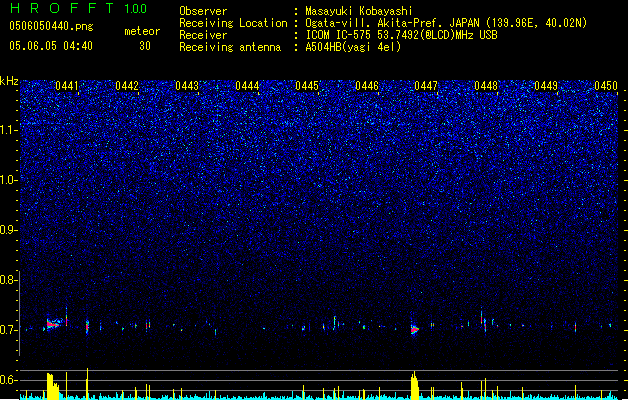Image resolution: width=629 pixels, height=400 pixels.
Task: Click the Receiving antenna field label
Action: [x=230, y=47]
